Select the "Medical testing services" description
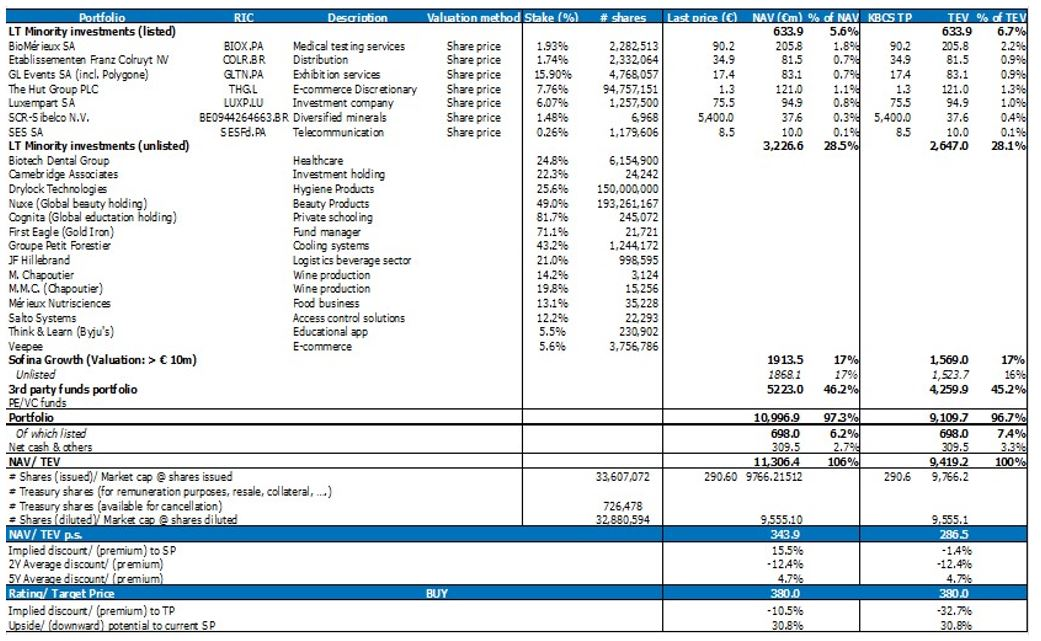 pos(349,46)
